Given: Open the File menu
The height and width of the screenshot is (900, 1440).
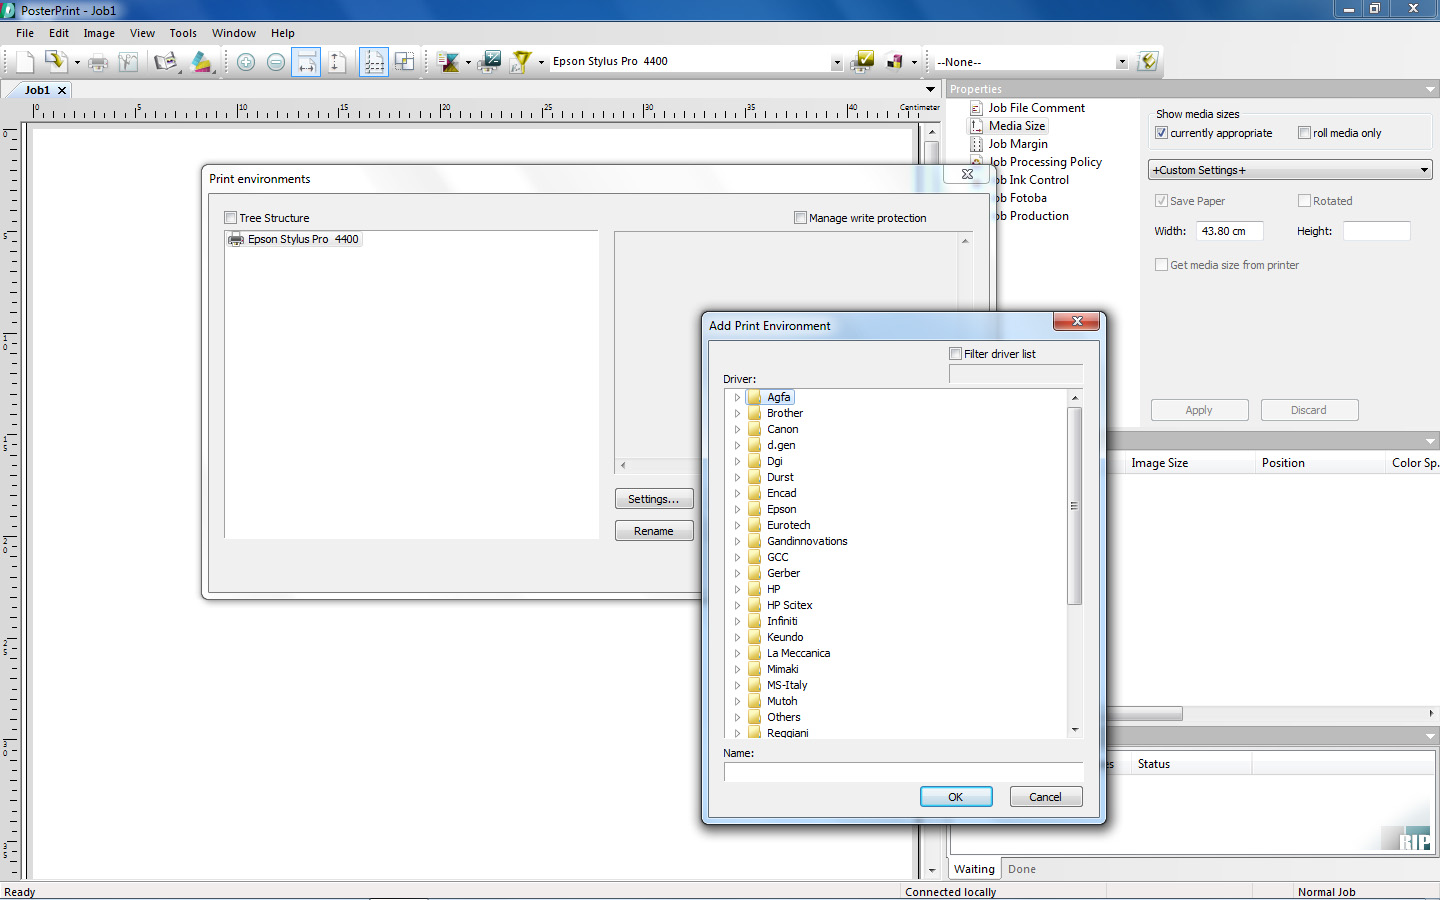Looking at the screenshot, I should (x=25, y=33).
